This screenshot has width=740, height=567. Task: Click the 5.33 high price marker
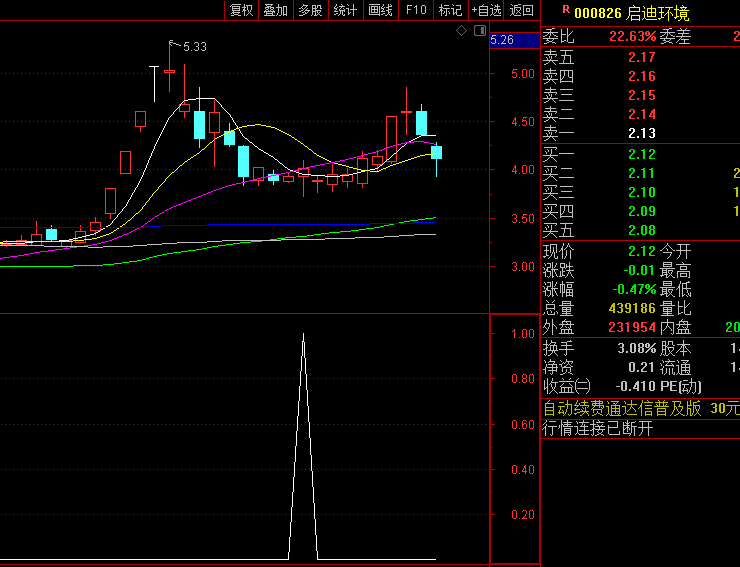(194, 46)
